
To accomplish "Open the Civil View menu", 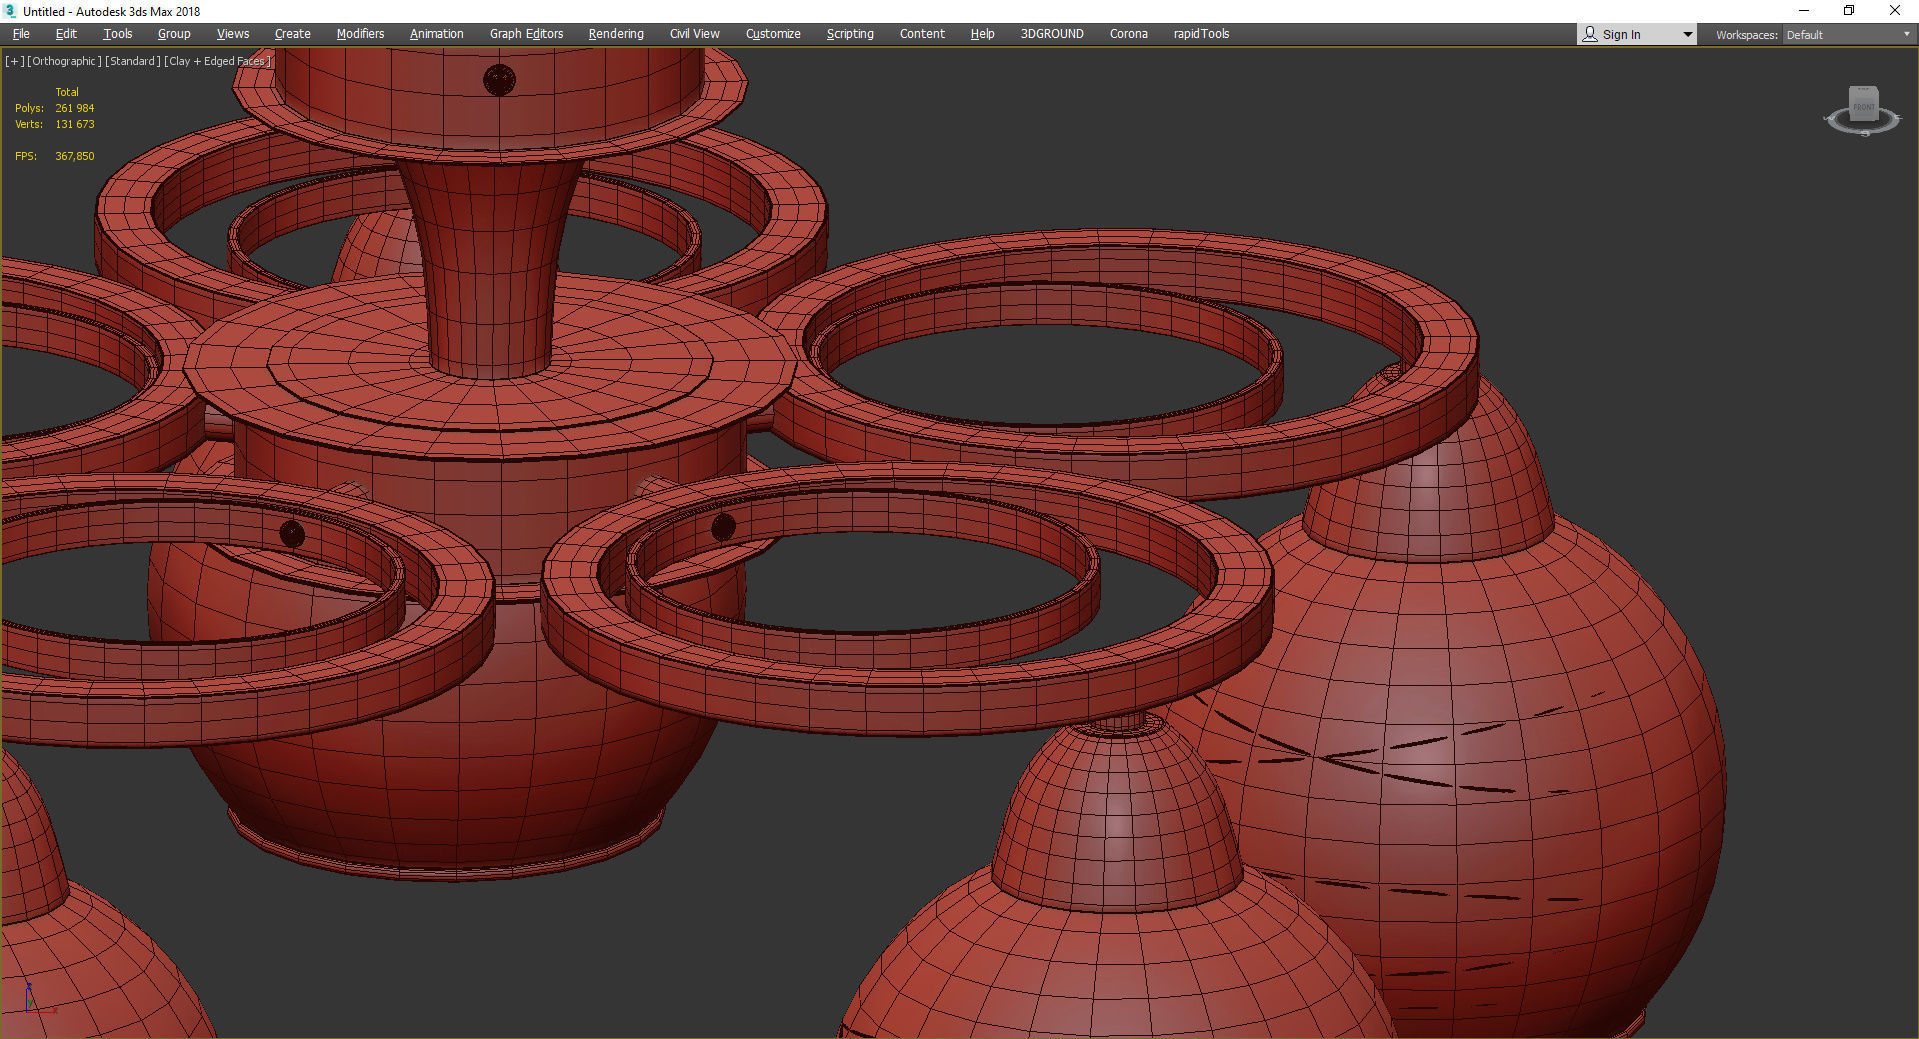I will 695,34.
